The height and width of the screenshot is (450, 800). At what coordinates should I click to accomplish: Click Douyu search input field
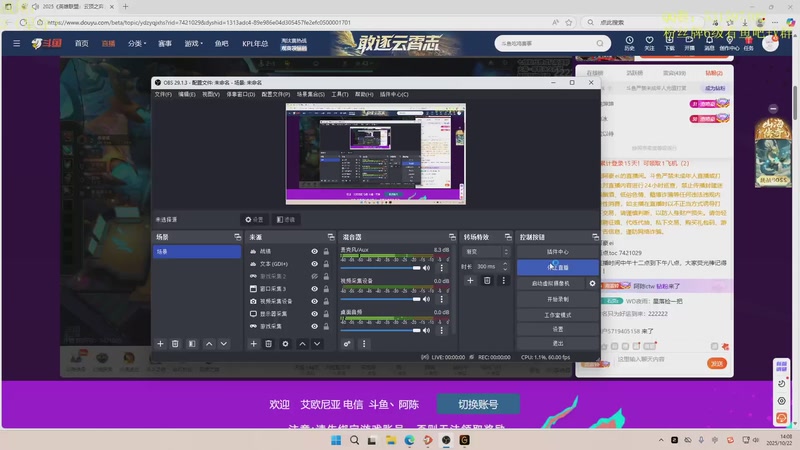(x=546, y=43)
